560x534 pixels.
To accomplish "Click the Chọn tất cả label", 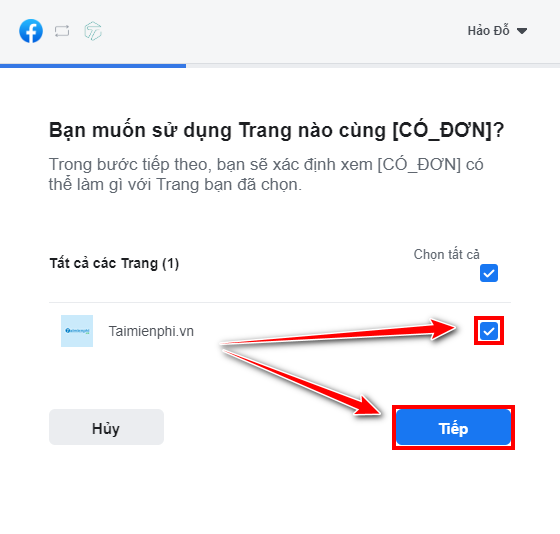I will click(x=446, y=254).
